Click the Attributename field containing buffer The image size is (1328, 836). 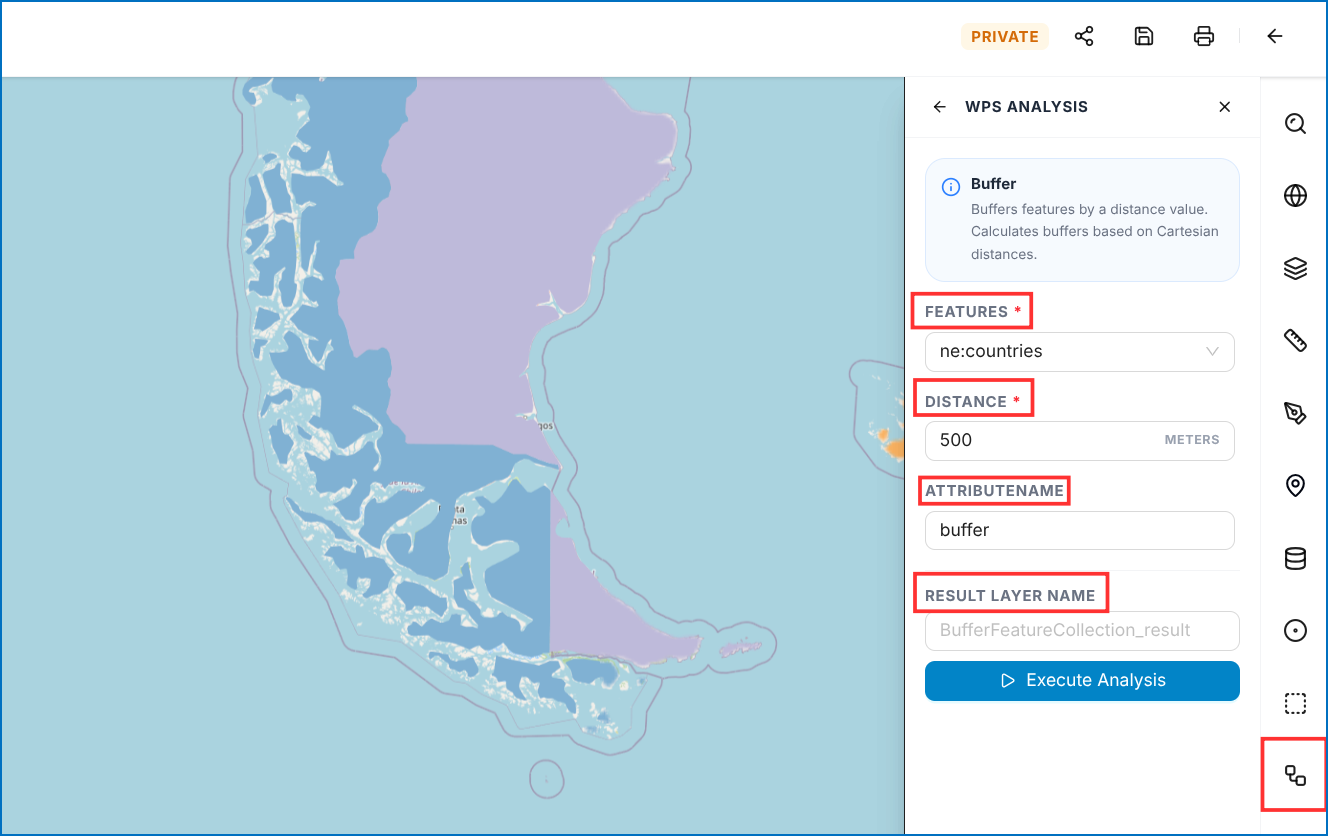(x=1080, y=530)
